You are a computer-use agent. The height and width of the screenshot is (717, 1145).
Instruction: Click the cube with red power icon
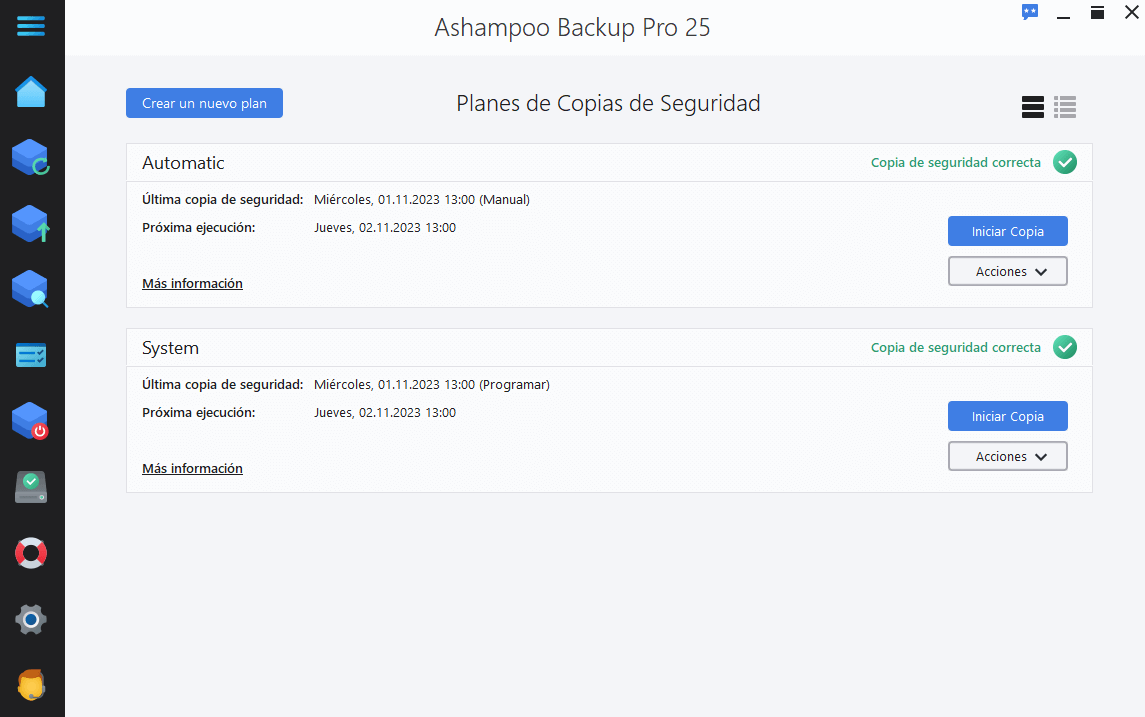31,421
